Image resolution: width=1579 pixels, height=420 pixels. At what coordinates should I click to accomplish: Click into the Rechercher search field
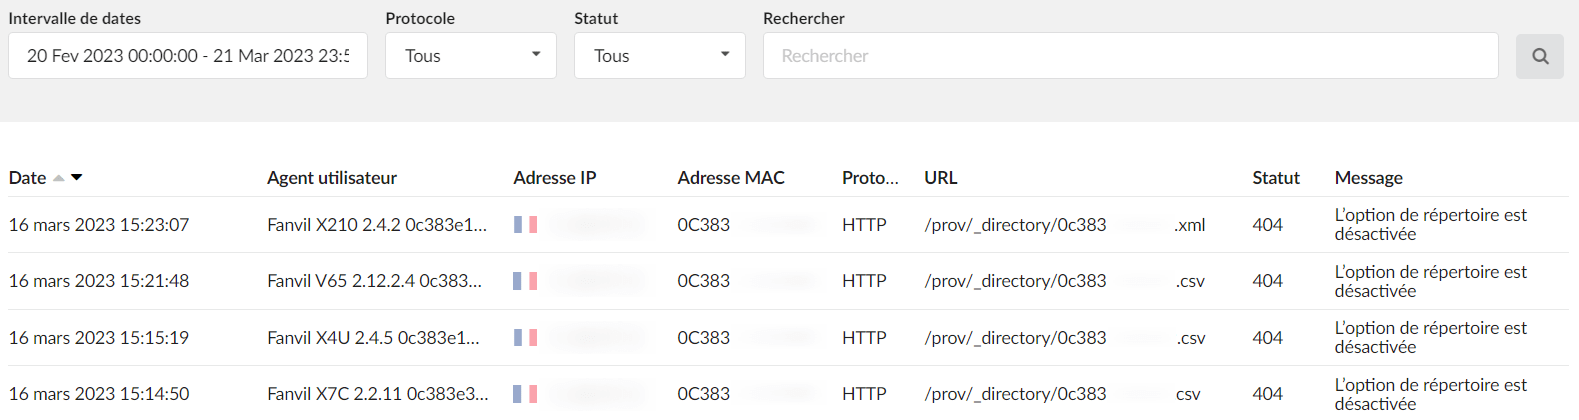pyautogui.click(x=1131, y=56)
